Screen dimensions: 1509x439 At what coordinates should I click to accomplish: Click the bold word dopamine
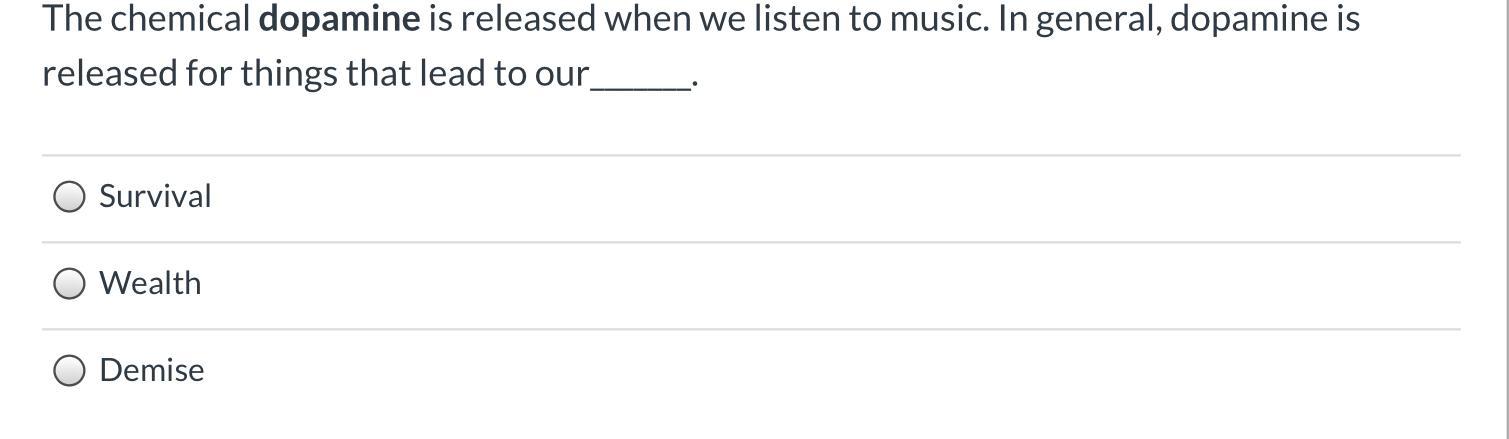[x=339, y=19]
